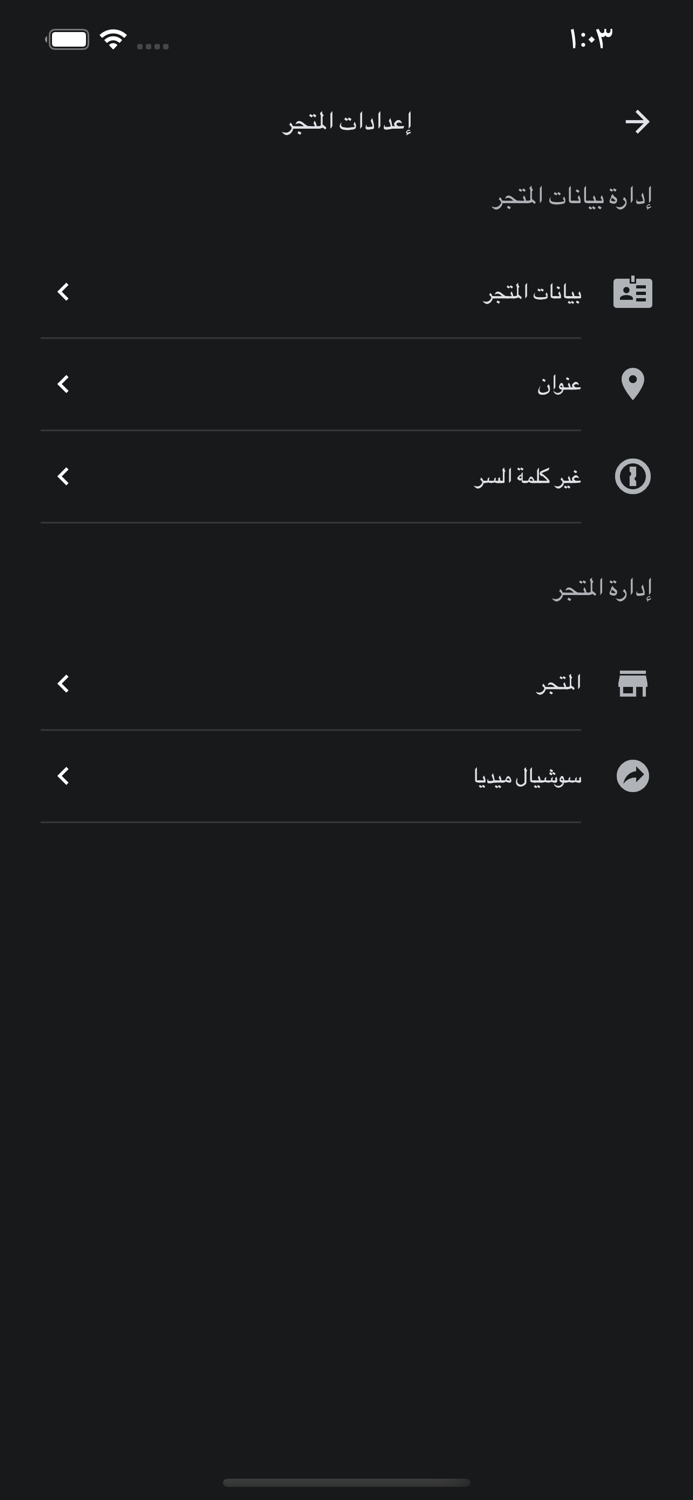This screenshot has height=1500, width=693.
Task: Select the share icon for سوشيال ميديا
Action: click(x=632, y=776)
